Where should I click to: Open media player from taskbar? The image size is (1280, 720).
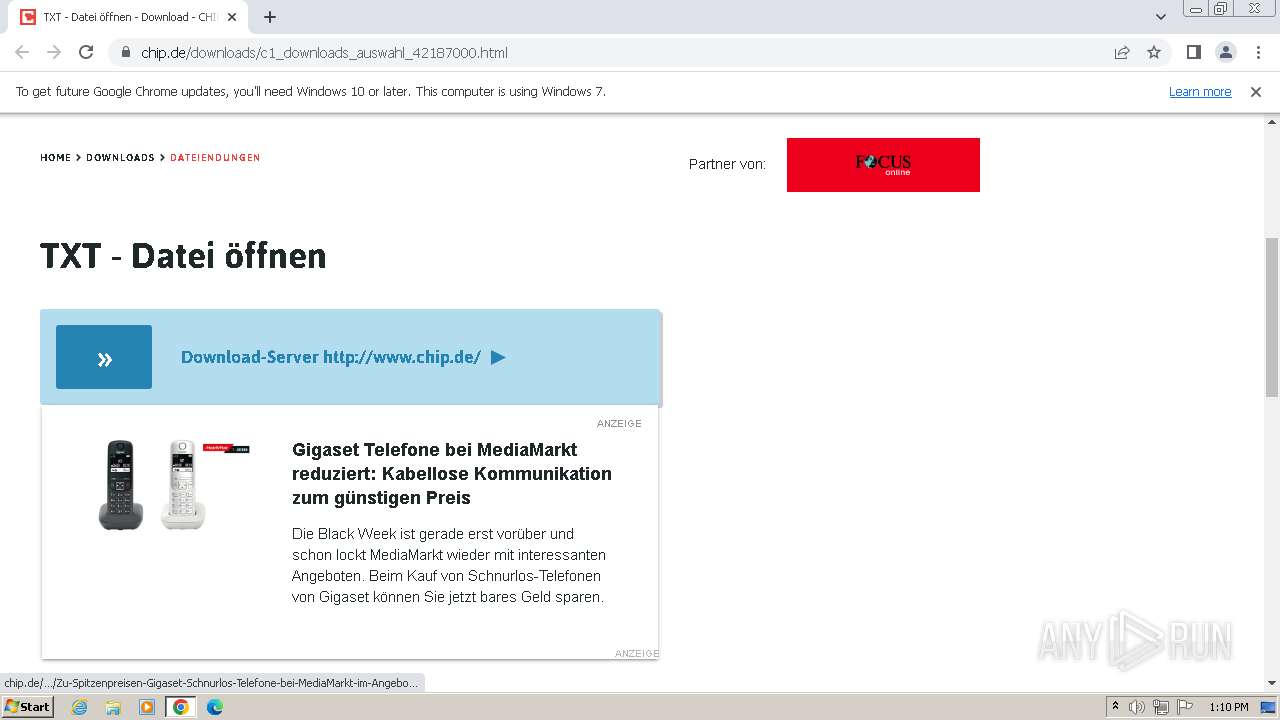pos(147,707)
